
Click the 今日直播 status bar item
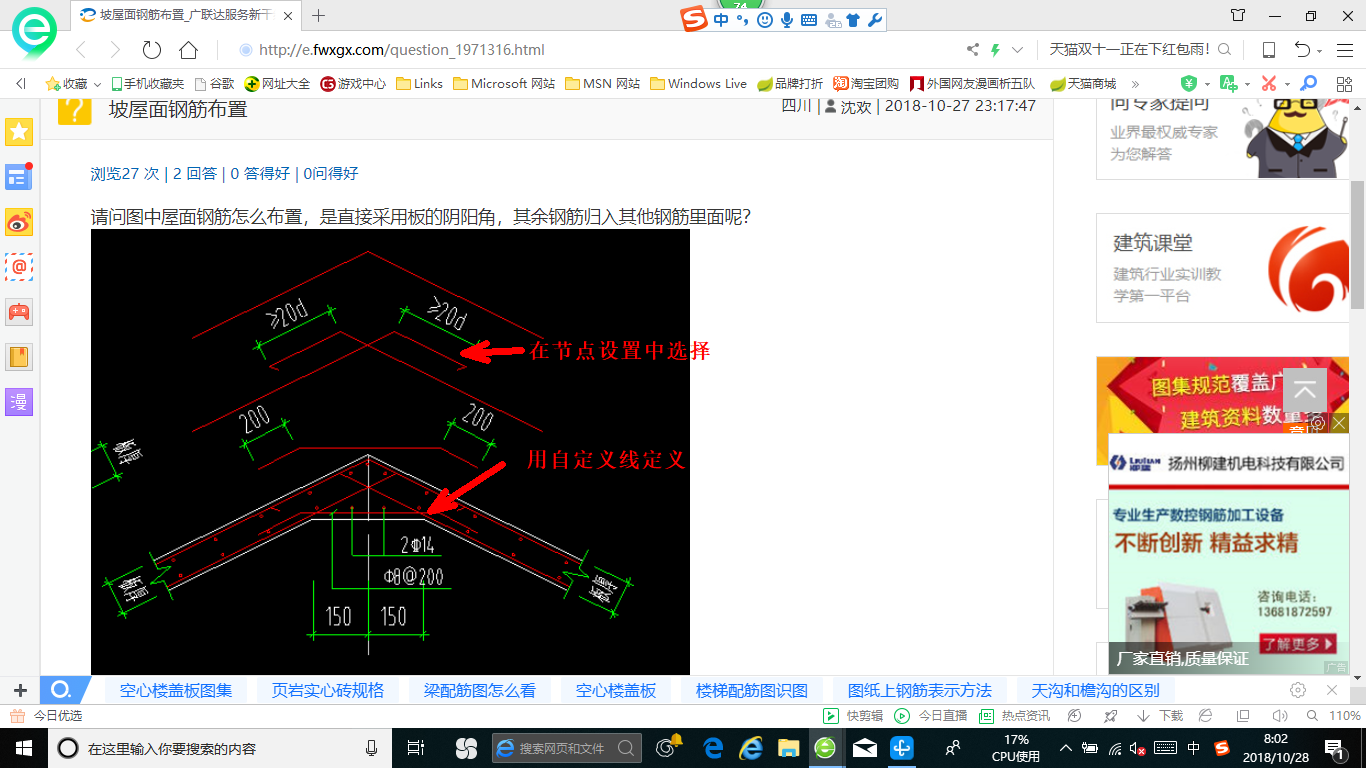tap(931, 716)
